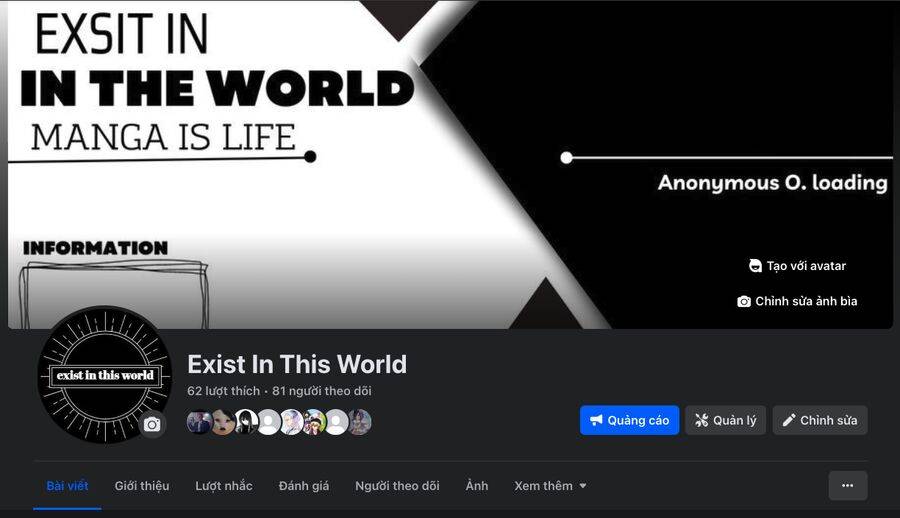
Task: Click the first follower avatar thumbnail
Action: (x=199, y=422)
